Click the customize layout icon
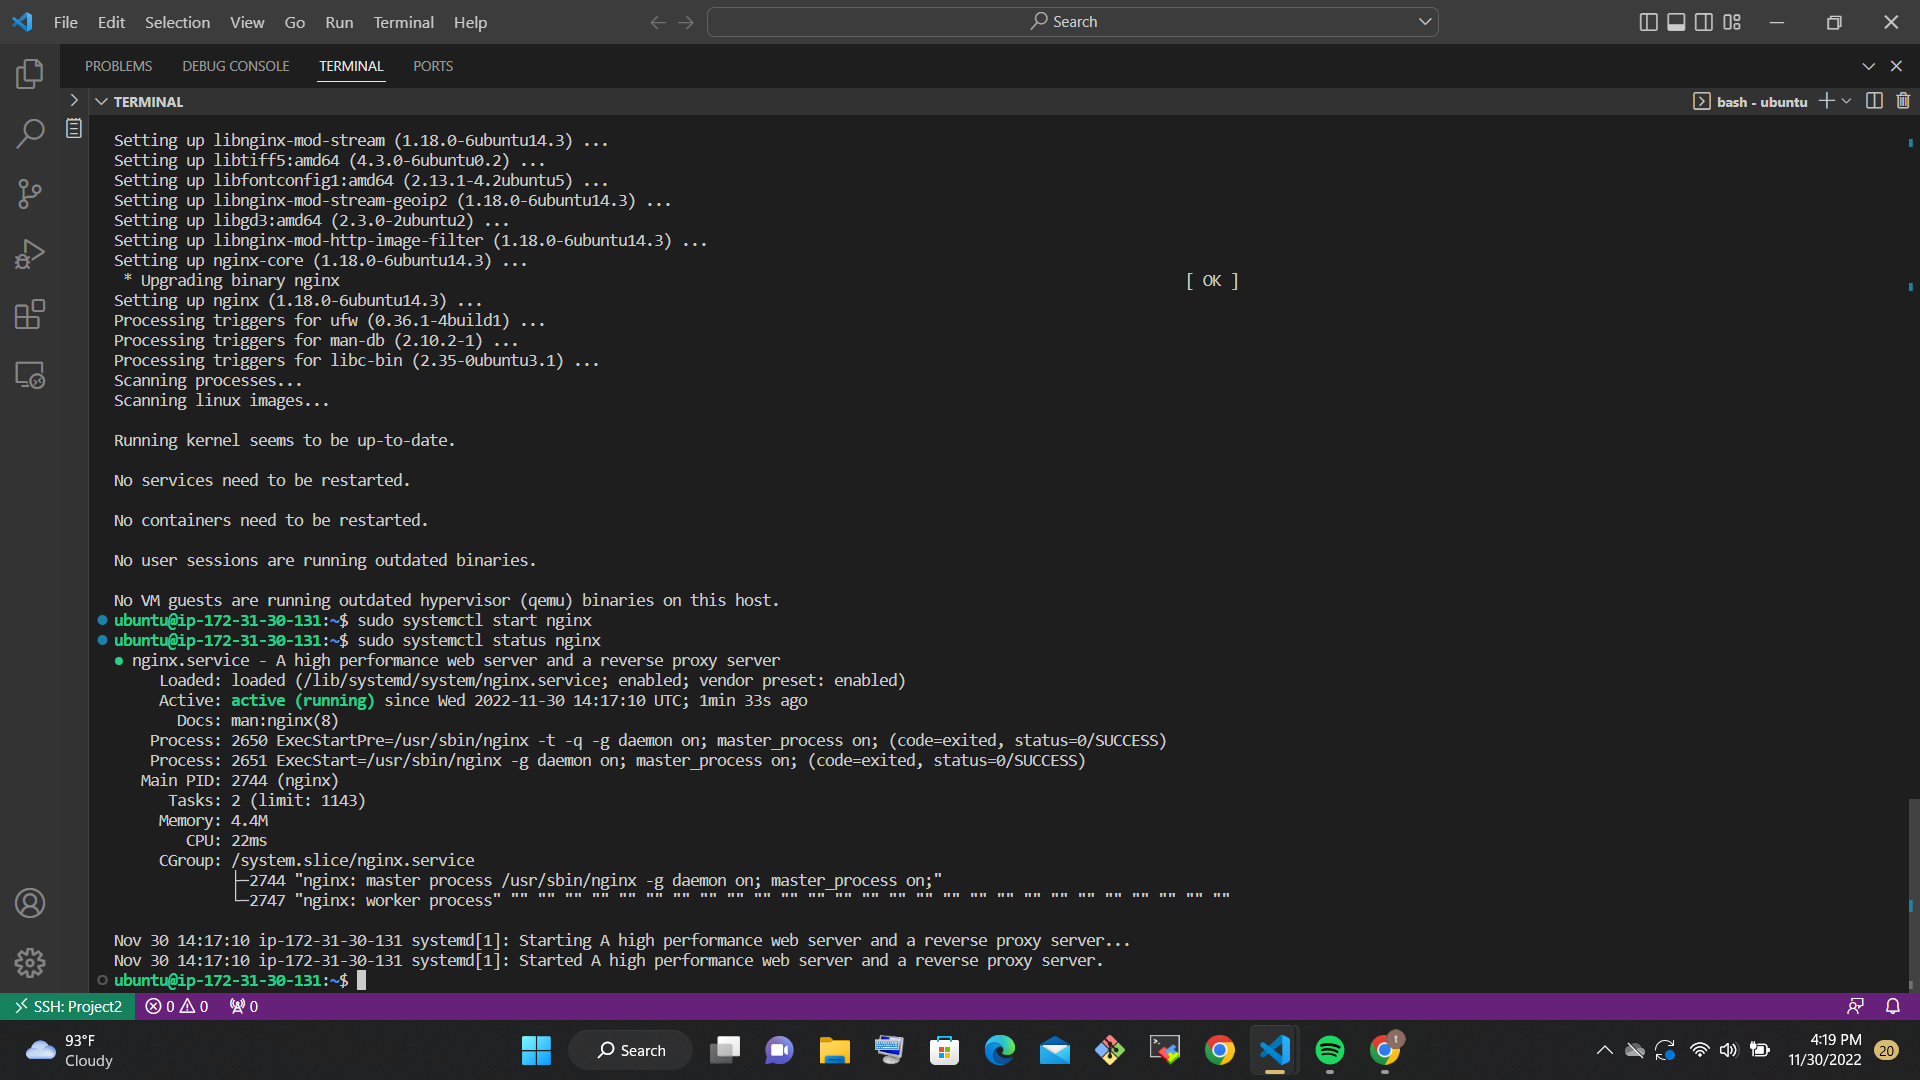 tap(1732, 22)
